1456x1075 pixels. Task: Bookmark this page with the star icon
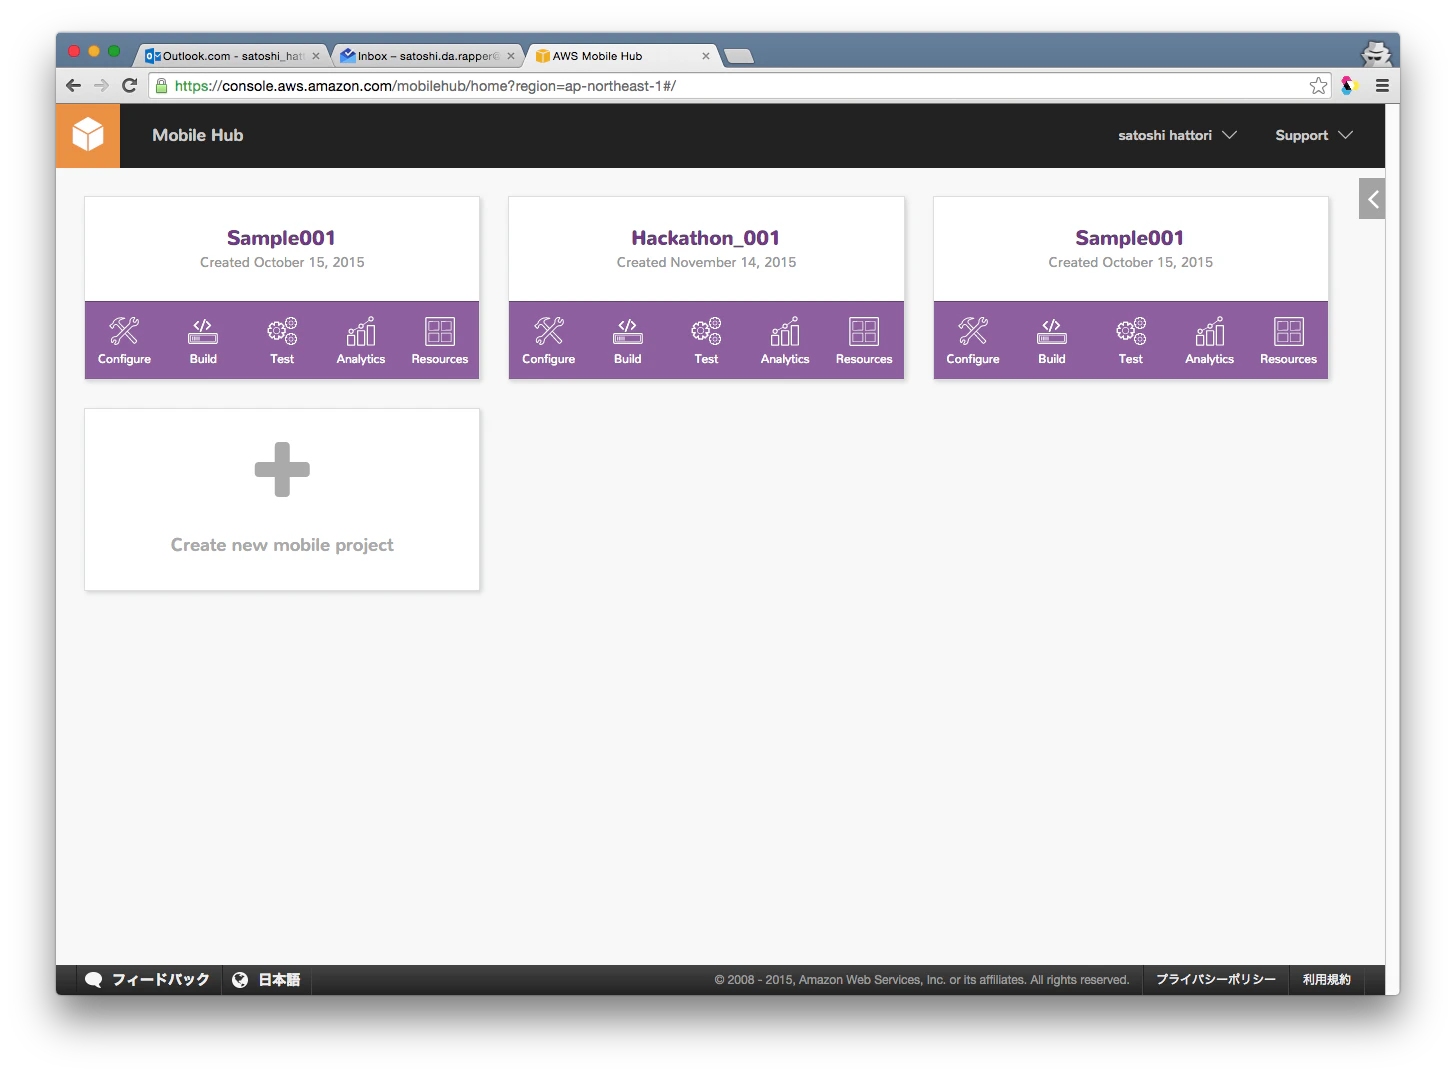pos(1318,86)
